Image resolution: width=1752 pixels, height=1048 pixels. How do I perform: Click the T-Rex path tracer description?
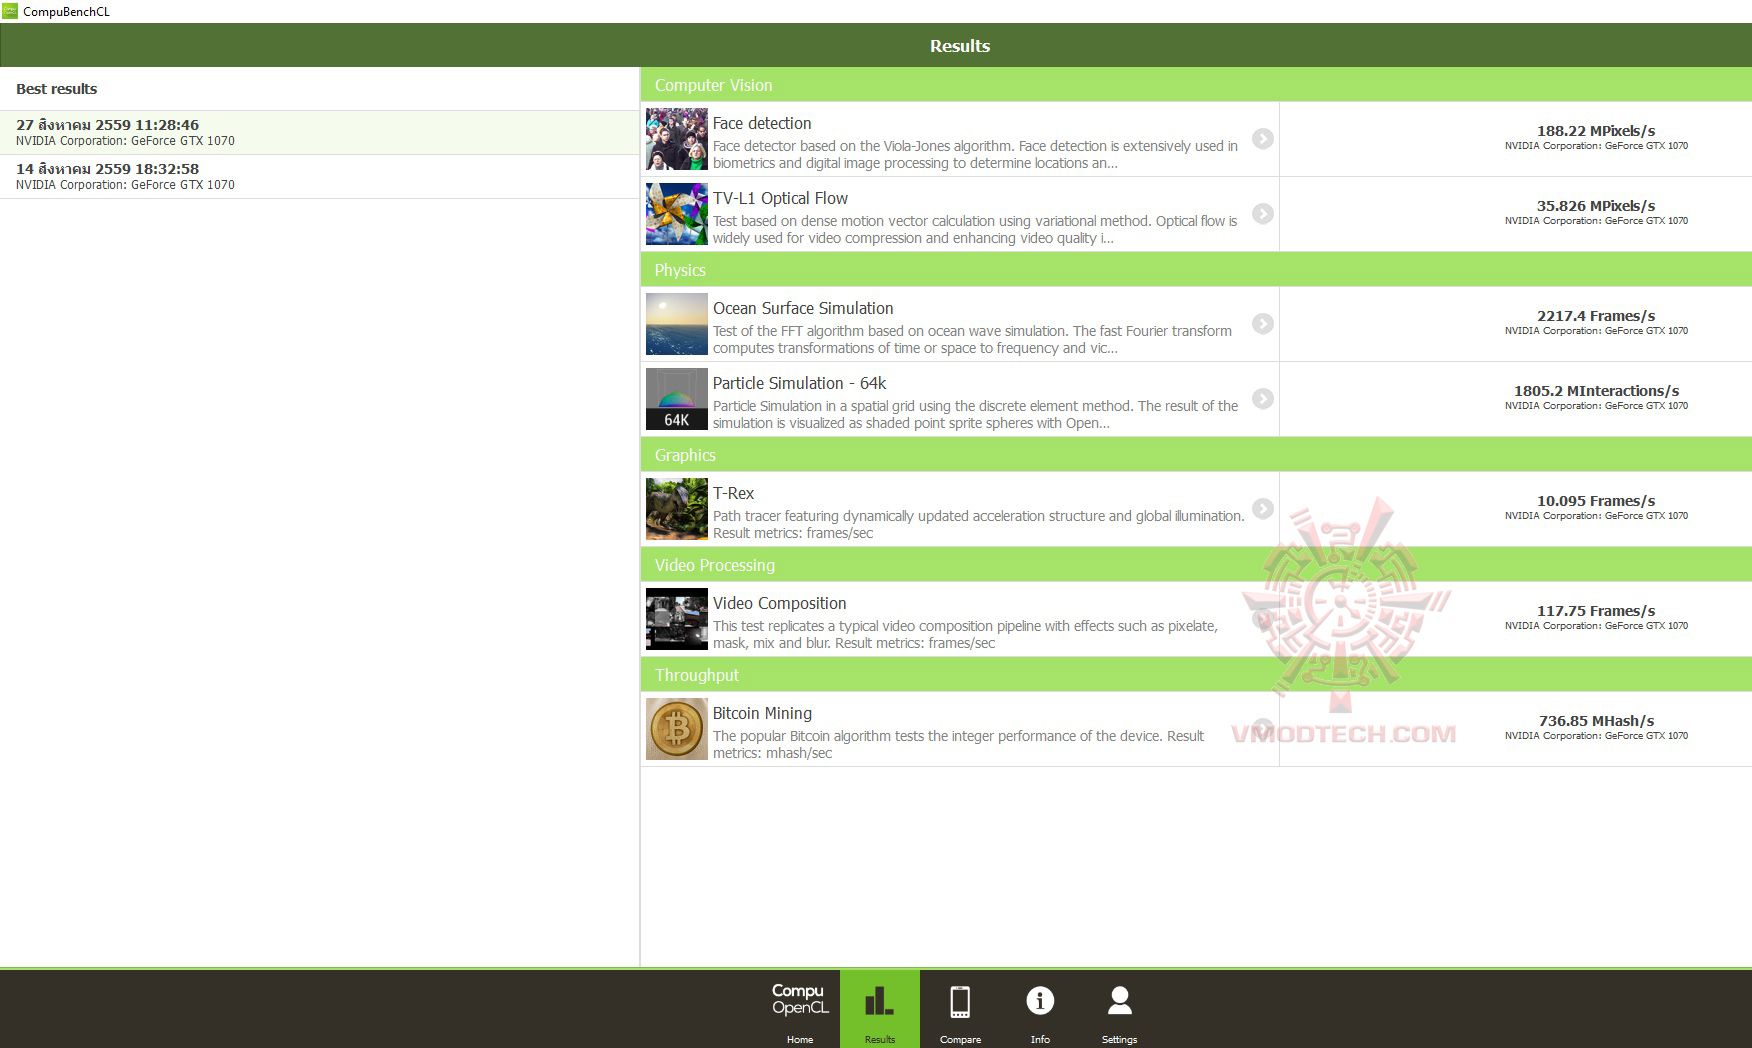[x=979, y=525]
